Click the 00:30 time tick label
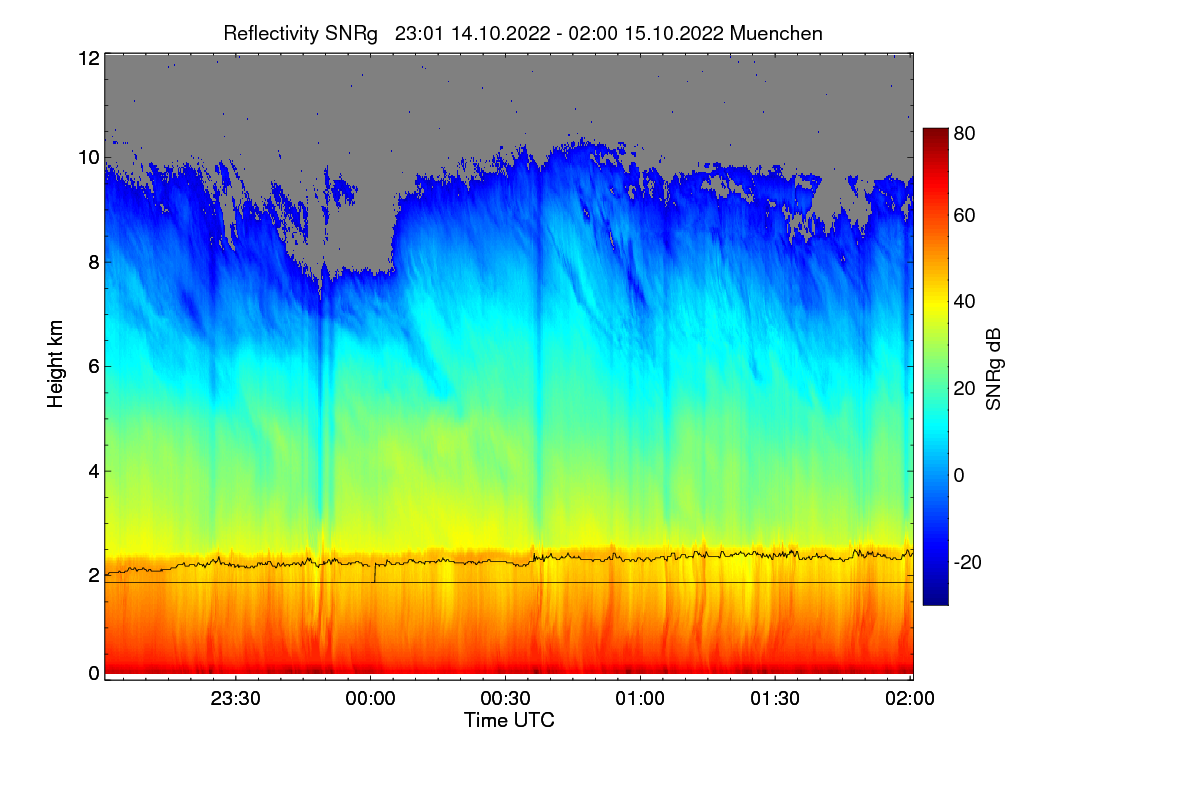Viewport: 1200px width, 800px height. tap(505, 699)
